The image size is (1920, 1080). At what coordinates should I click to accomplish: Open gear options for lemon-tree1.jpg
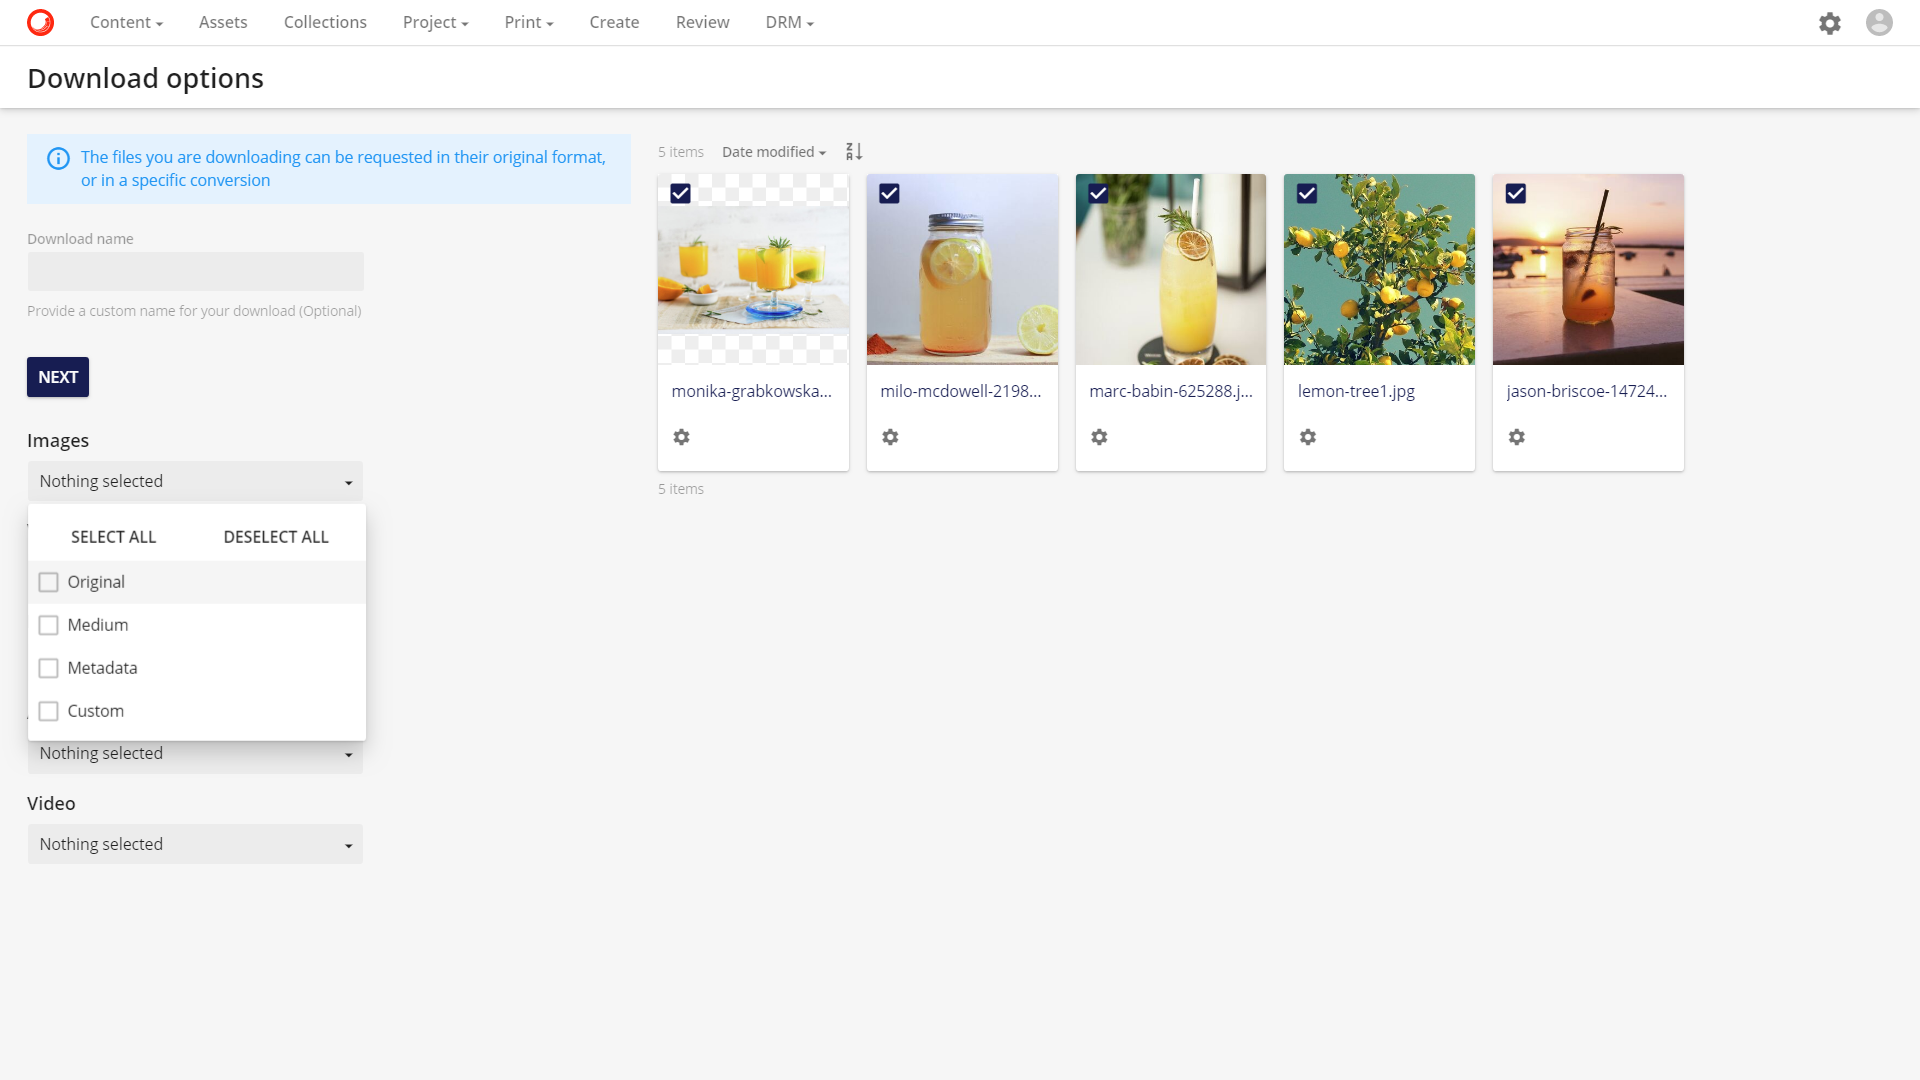pyautogui.click(x=1307, y=437)
